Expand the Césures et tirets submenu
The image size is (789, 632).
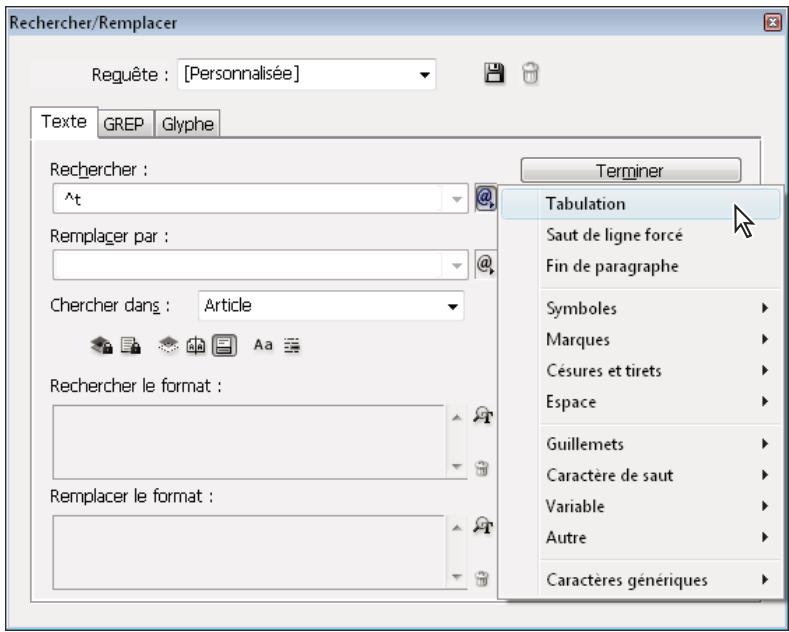click(x=659, y=371)
